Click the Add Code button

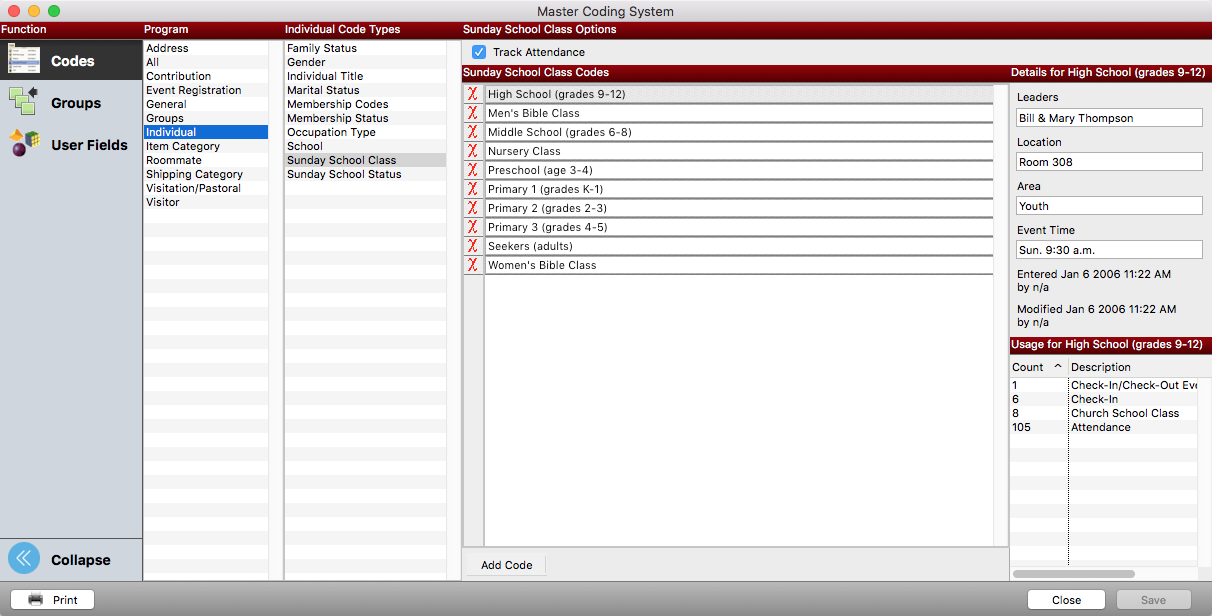tap(506, 565)
